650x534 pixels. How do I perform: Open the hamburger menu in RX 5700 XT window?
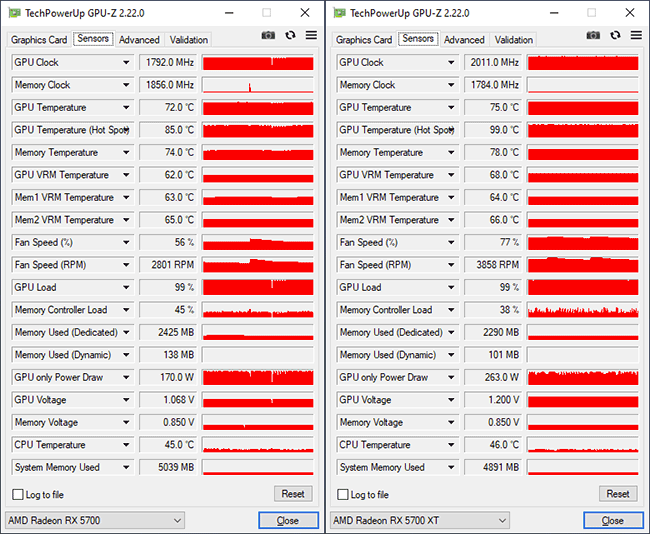pos(637,35)
